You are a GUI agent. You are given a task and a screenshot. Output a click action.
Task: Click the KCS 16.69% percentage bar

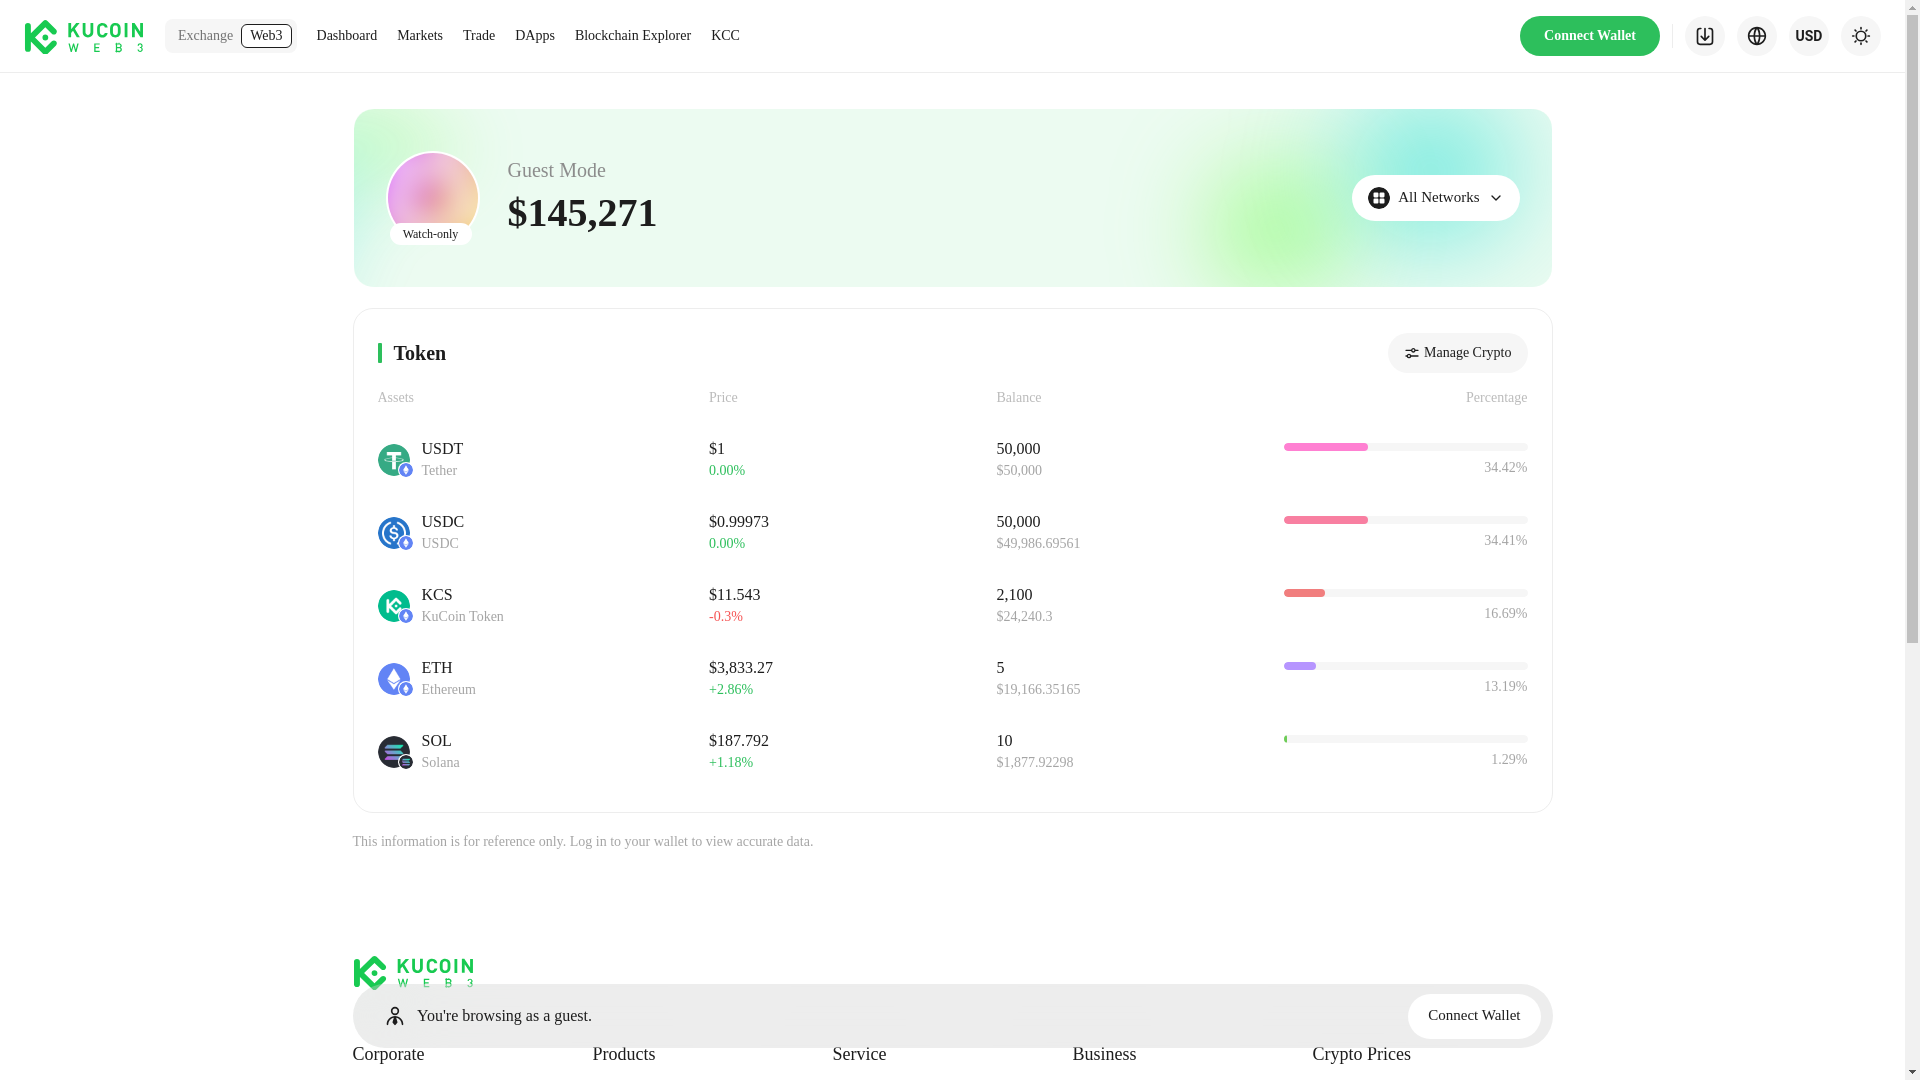1405,593
